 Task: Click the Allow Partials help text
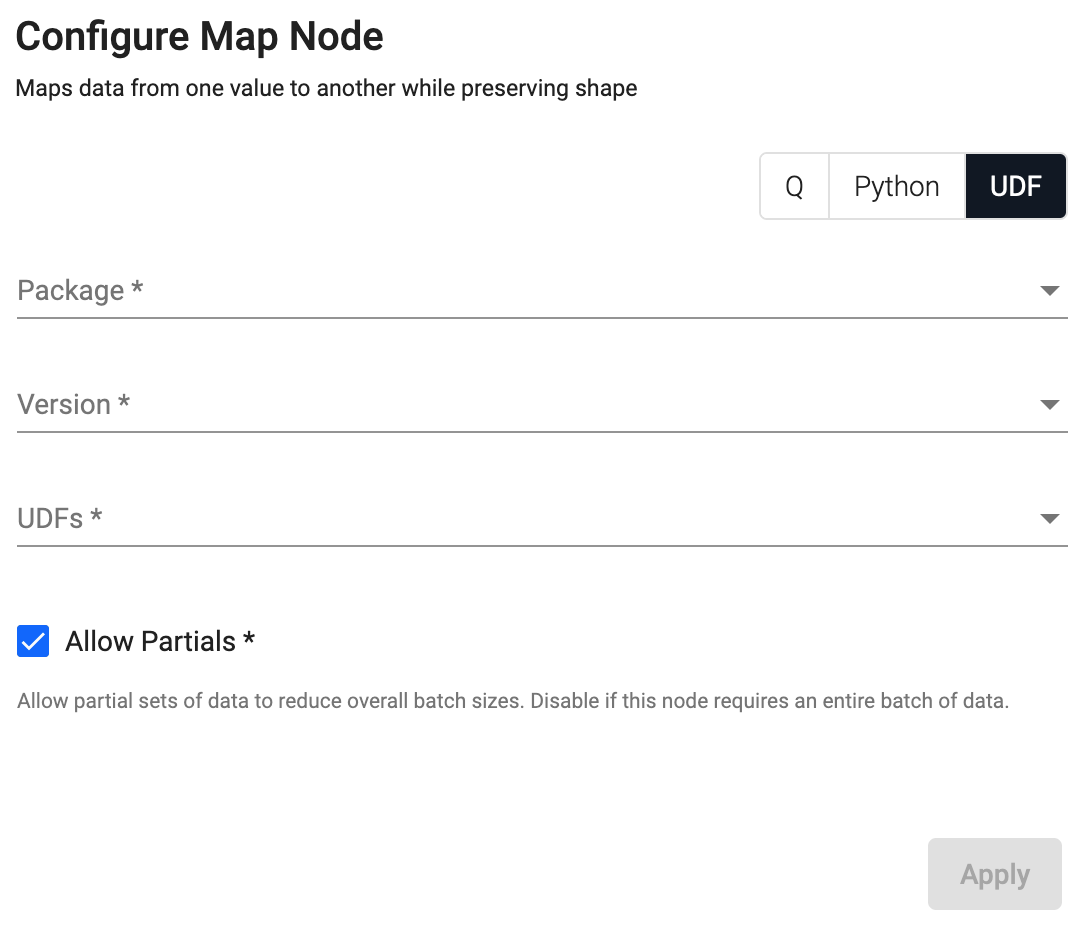pos(512,701)
